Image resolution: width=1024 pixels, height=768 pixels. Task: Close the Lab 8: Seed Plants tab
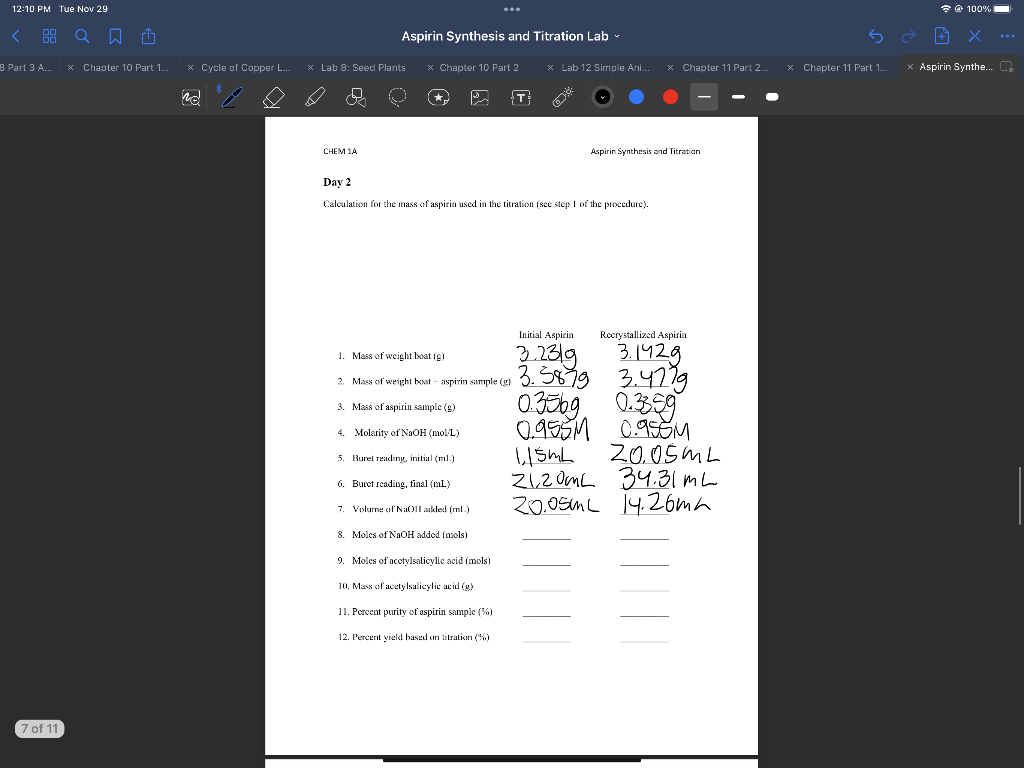click(x=310, y=67)
